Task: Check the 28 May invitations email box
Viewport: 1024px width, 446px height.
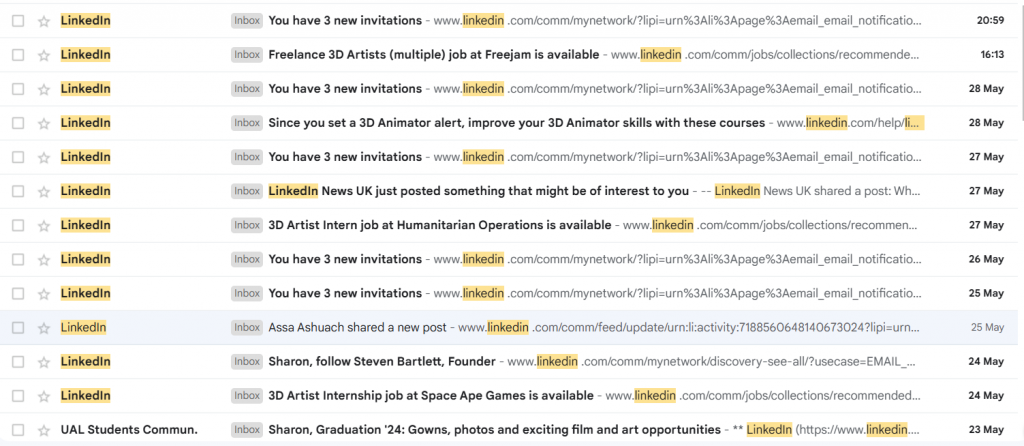Action: (x=18, y=89)
